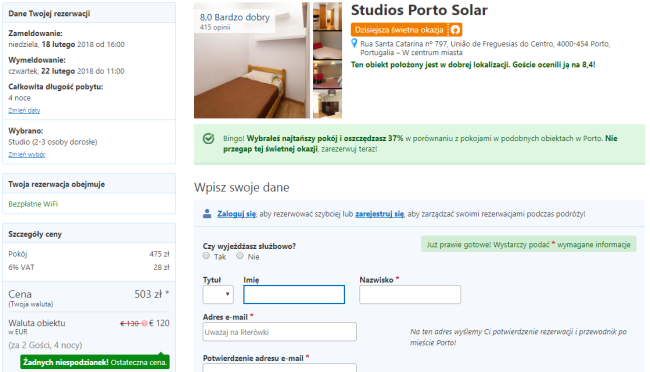The image size is (650, 372).
Task: Click the 415 opinii review count
Action: 215,27
